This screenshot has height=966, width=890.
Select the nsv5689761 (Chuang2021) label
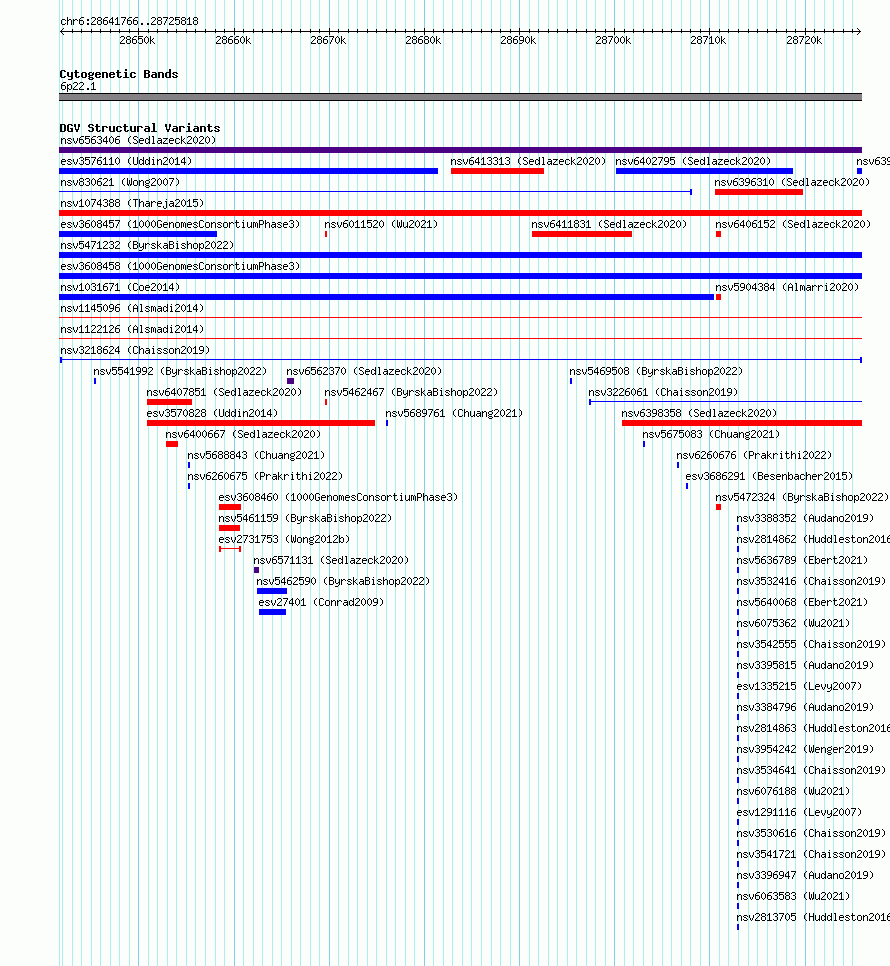[x=454, y=413]
